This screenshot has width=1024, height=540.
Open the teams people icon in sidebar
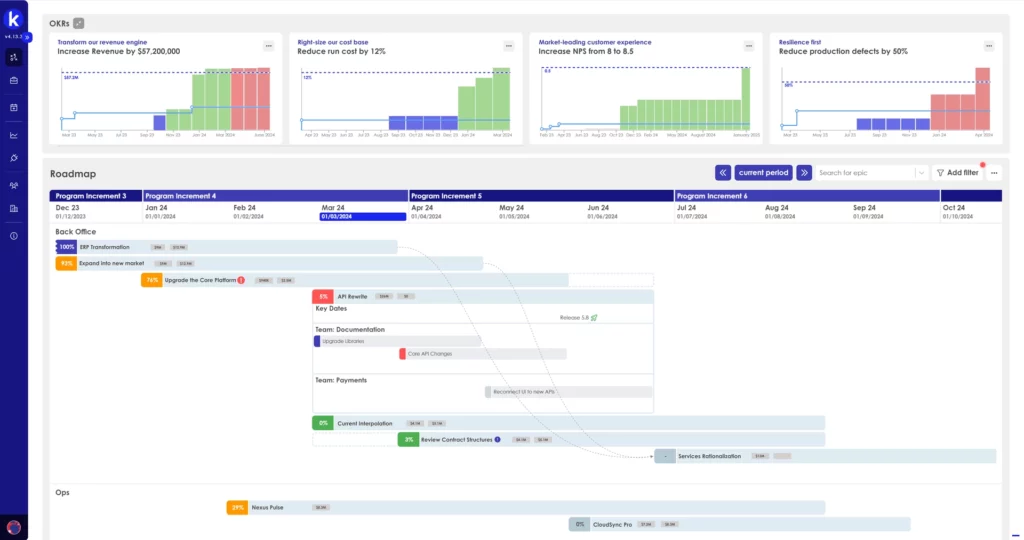coord(14,185)
